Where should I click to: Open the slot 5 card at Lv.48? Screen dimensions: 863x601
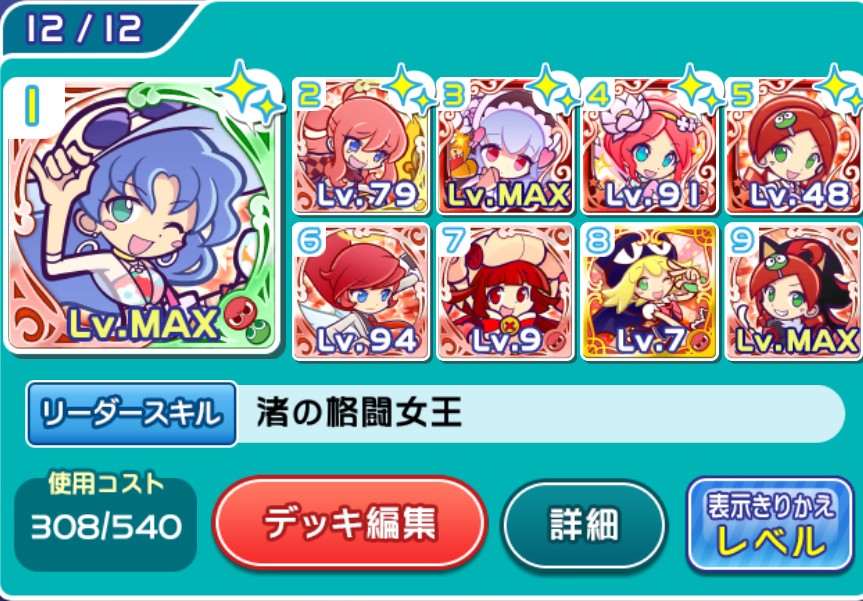click(794, 146)
